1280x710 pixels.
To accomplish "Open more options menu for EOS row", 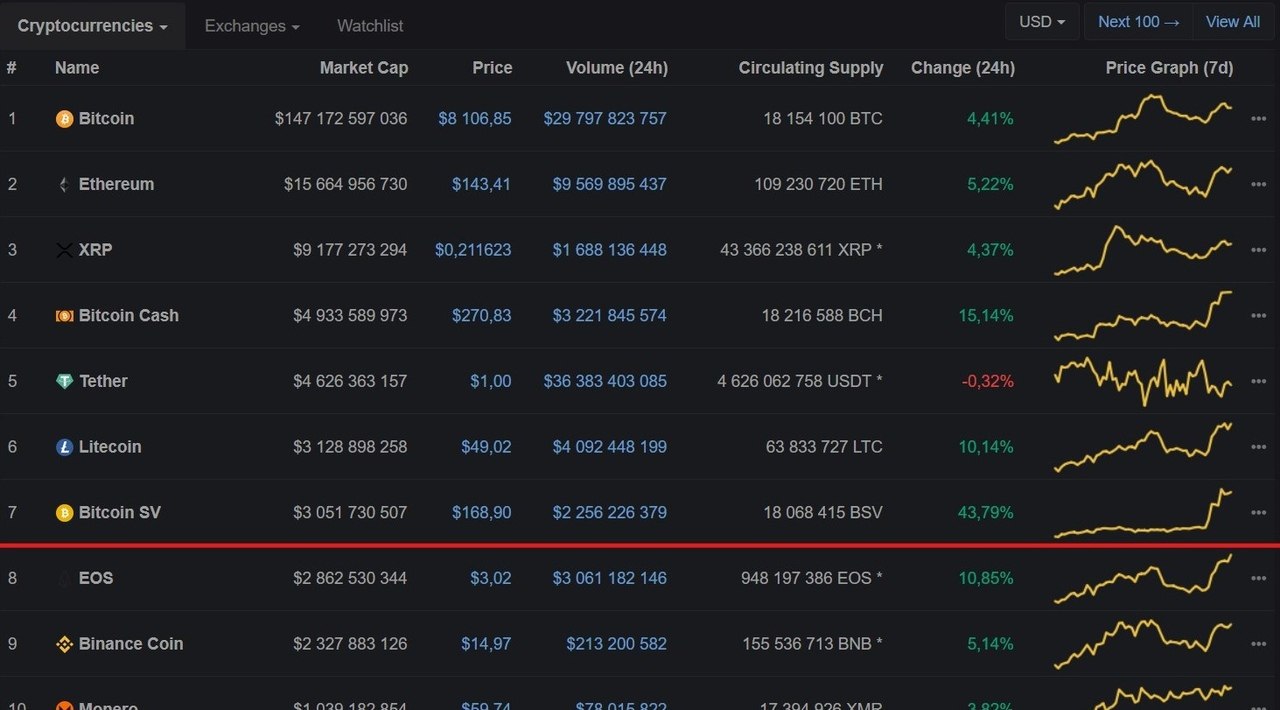I will (x=1258, y=578).
